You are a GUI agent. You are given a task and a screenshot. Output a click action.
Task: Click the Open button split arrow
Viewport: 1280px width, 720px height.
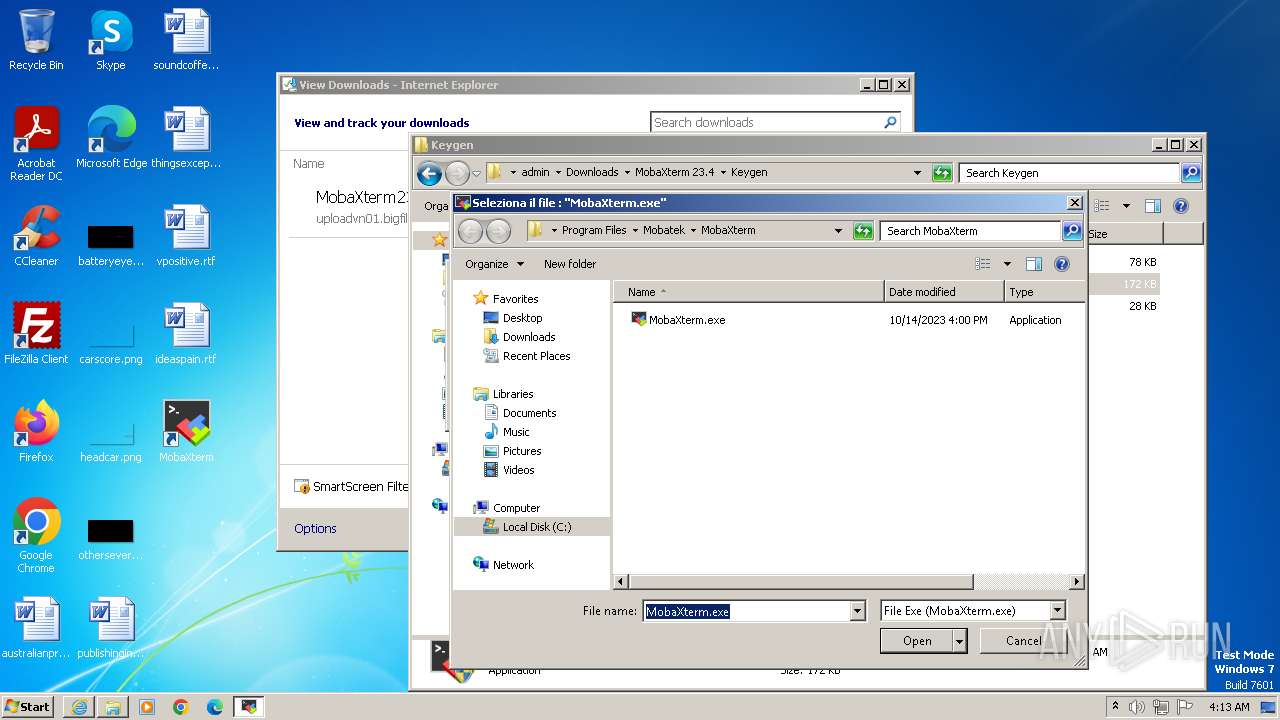coord(960,641)
